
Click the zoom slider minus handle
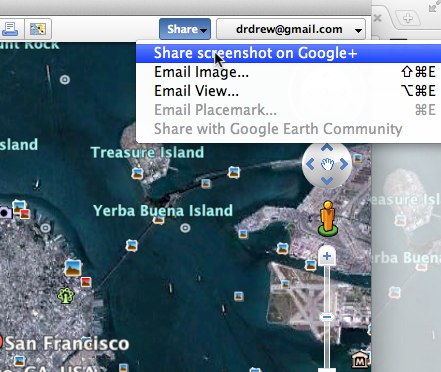point(327,317)
